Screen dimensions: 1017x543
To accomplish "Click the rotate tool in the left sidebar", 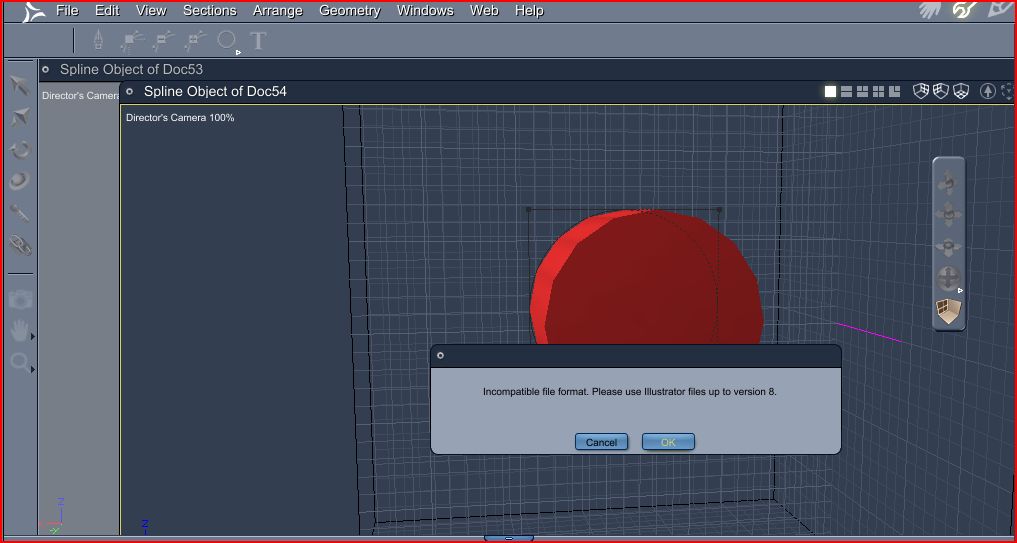I will pyautogui.click(x=20, y=150).
